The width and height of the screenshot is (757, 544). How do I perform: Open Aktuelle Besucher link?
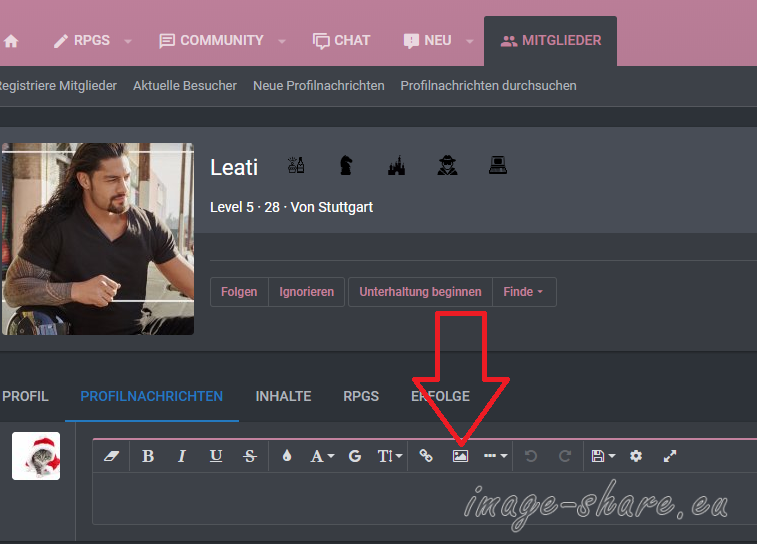[185, 86]
